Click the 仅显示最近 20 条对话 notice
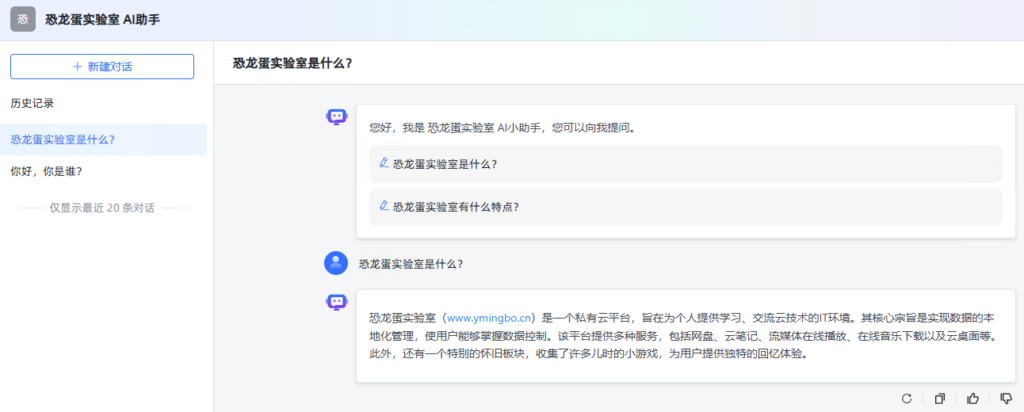1024x412 pixels. click(x=102, y=208)
